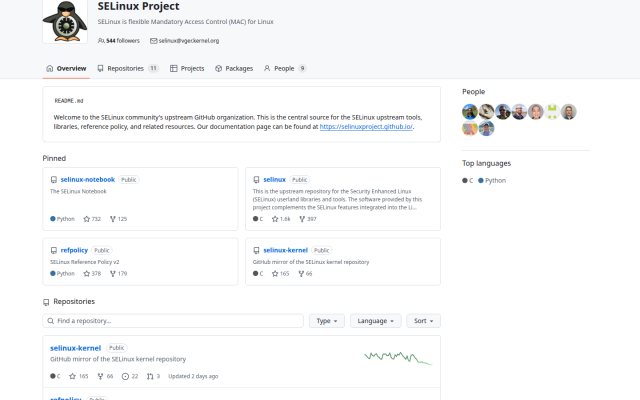Click third member avatar under People
This screenshot has width=640, height=400.
(x=502, y=111)
